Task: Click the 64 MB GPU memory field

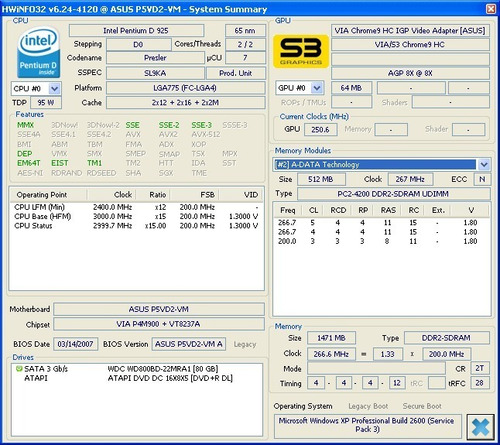Action: [x=351, y=88]
